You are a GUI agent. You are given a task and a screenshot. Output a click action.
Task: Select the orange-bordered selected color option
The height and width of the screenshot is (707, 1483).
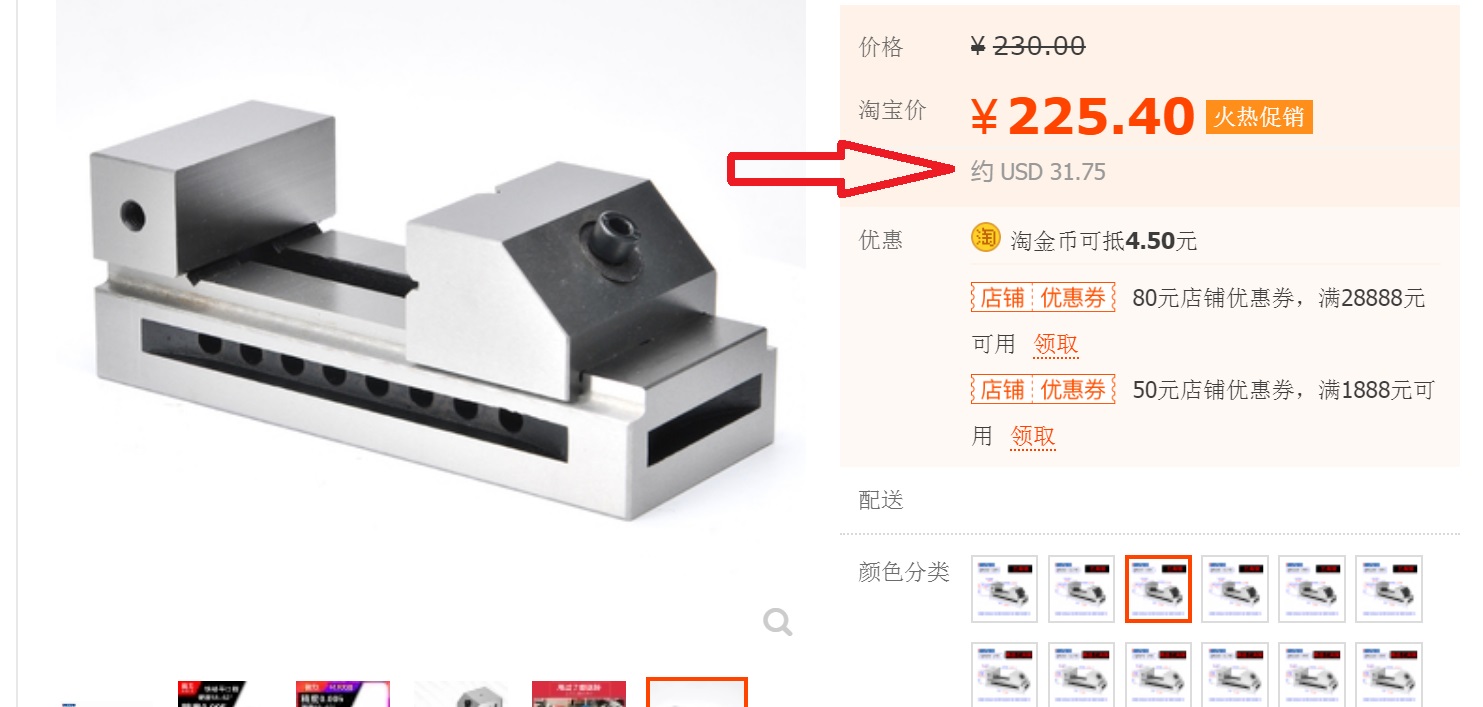1159,589
